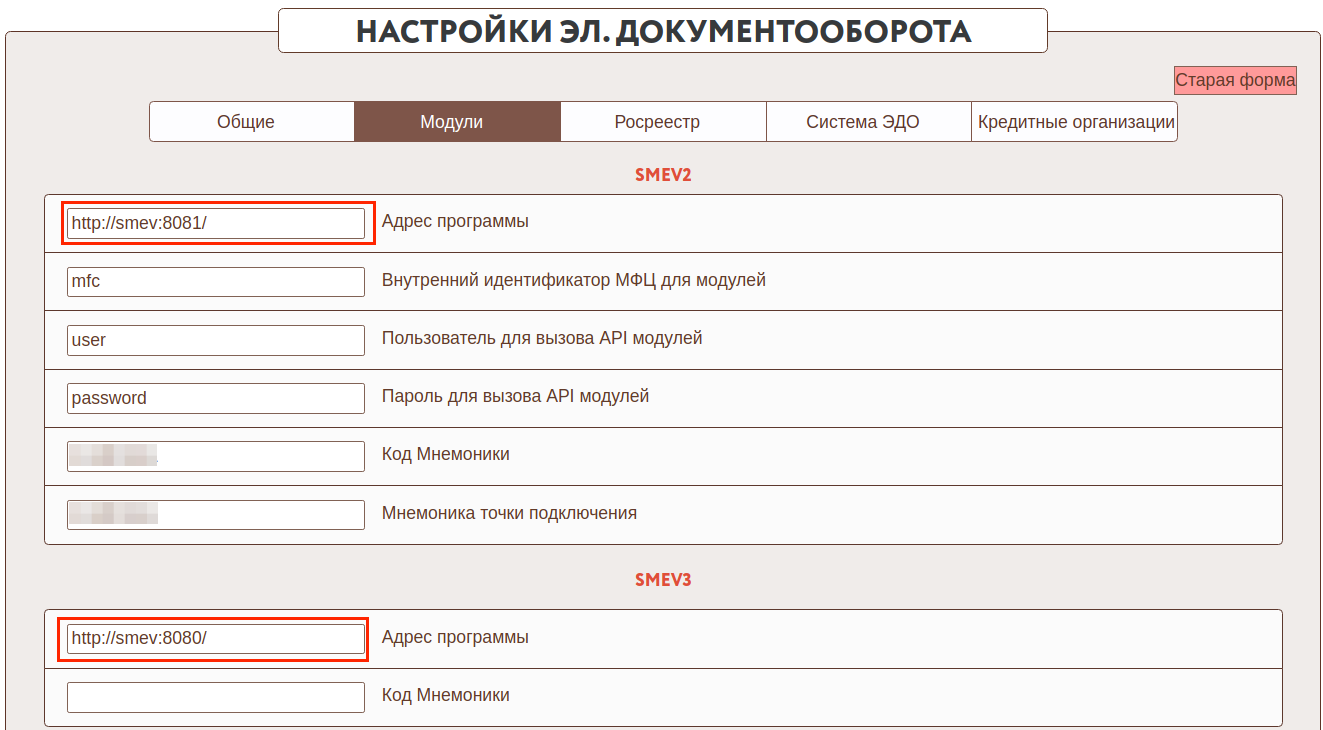
Task: Click the input field containing user
Action: 216,340
